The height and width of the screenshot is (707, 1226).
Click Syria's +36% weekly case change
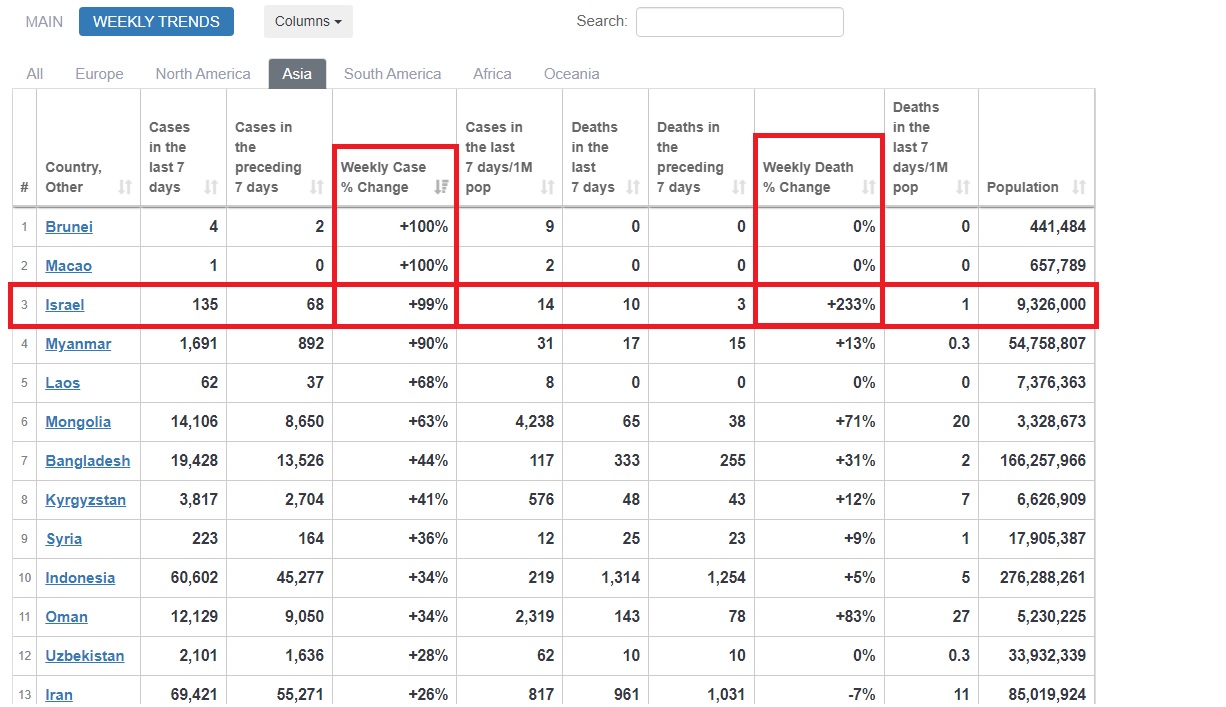point(429,539)
